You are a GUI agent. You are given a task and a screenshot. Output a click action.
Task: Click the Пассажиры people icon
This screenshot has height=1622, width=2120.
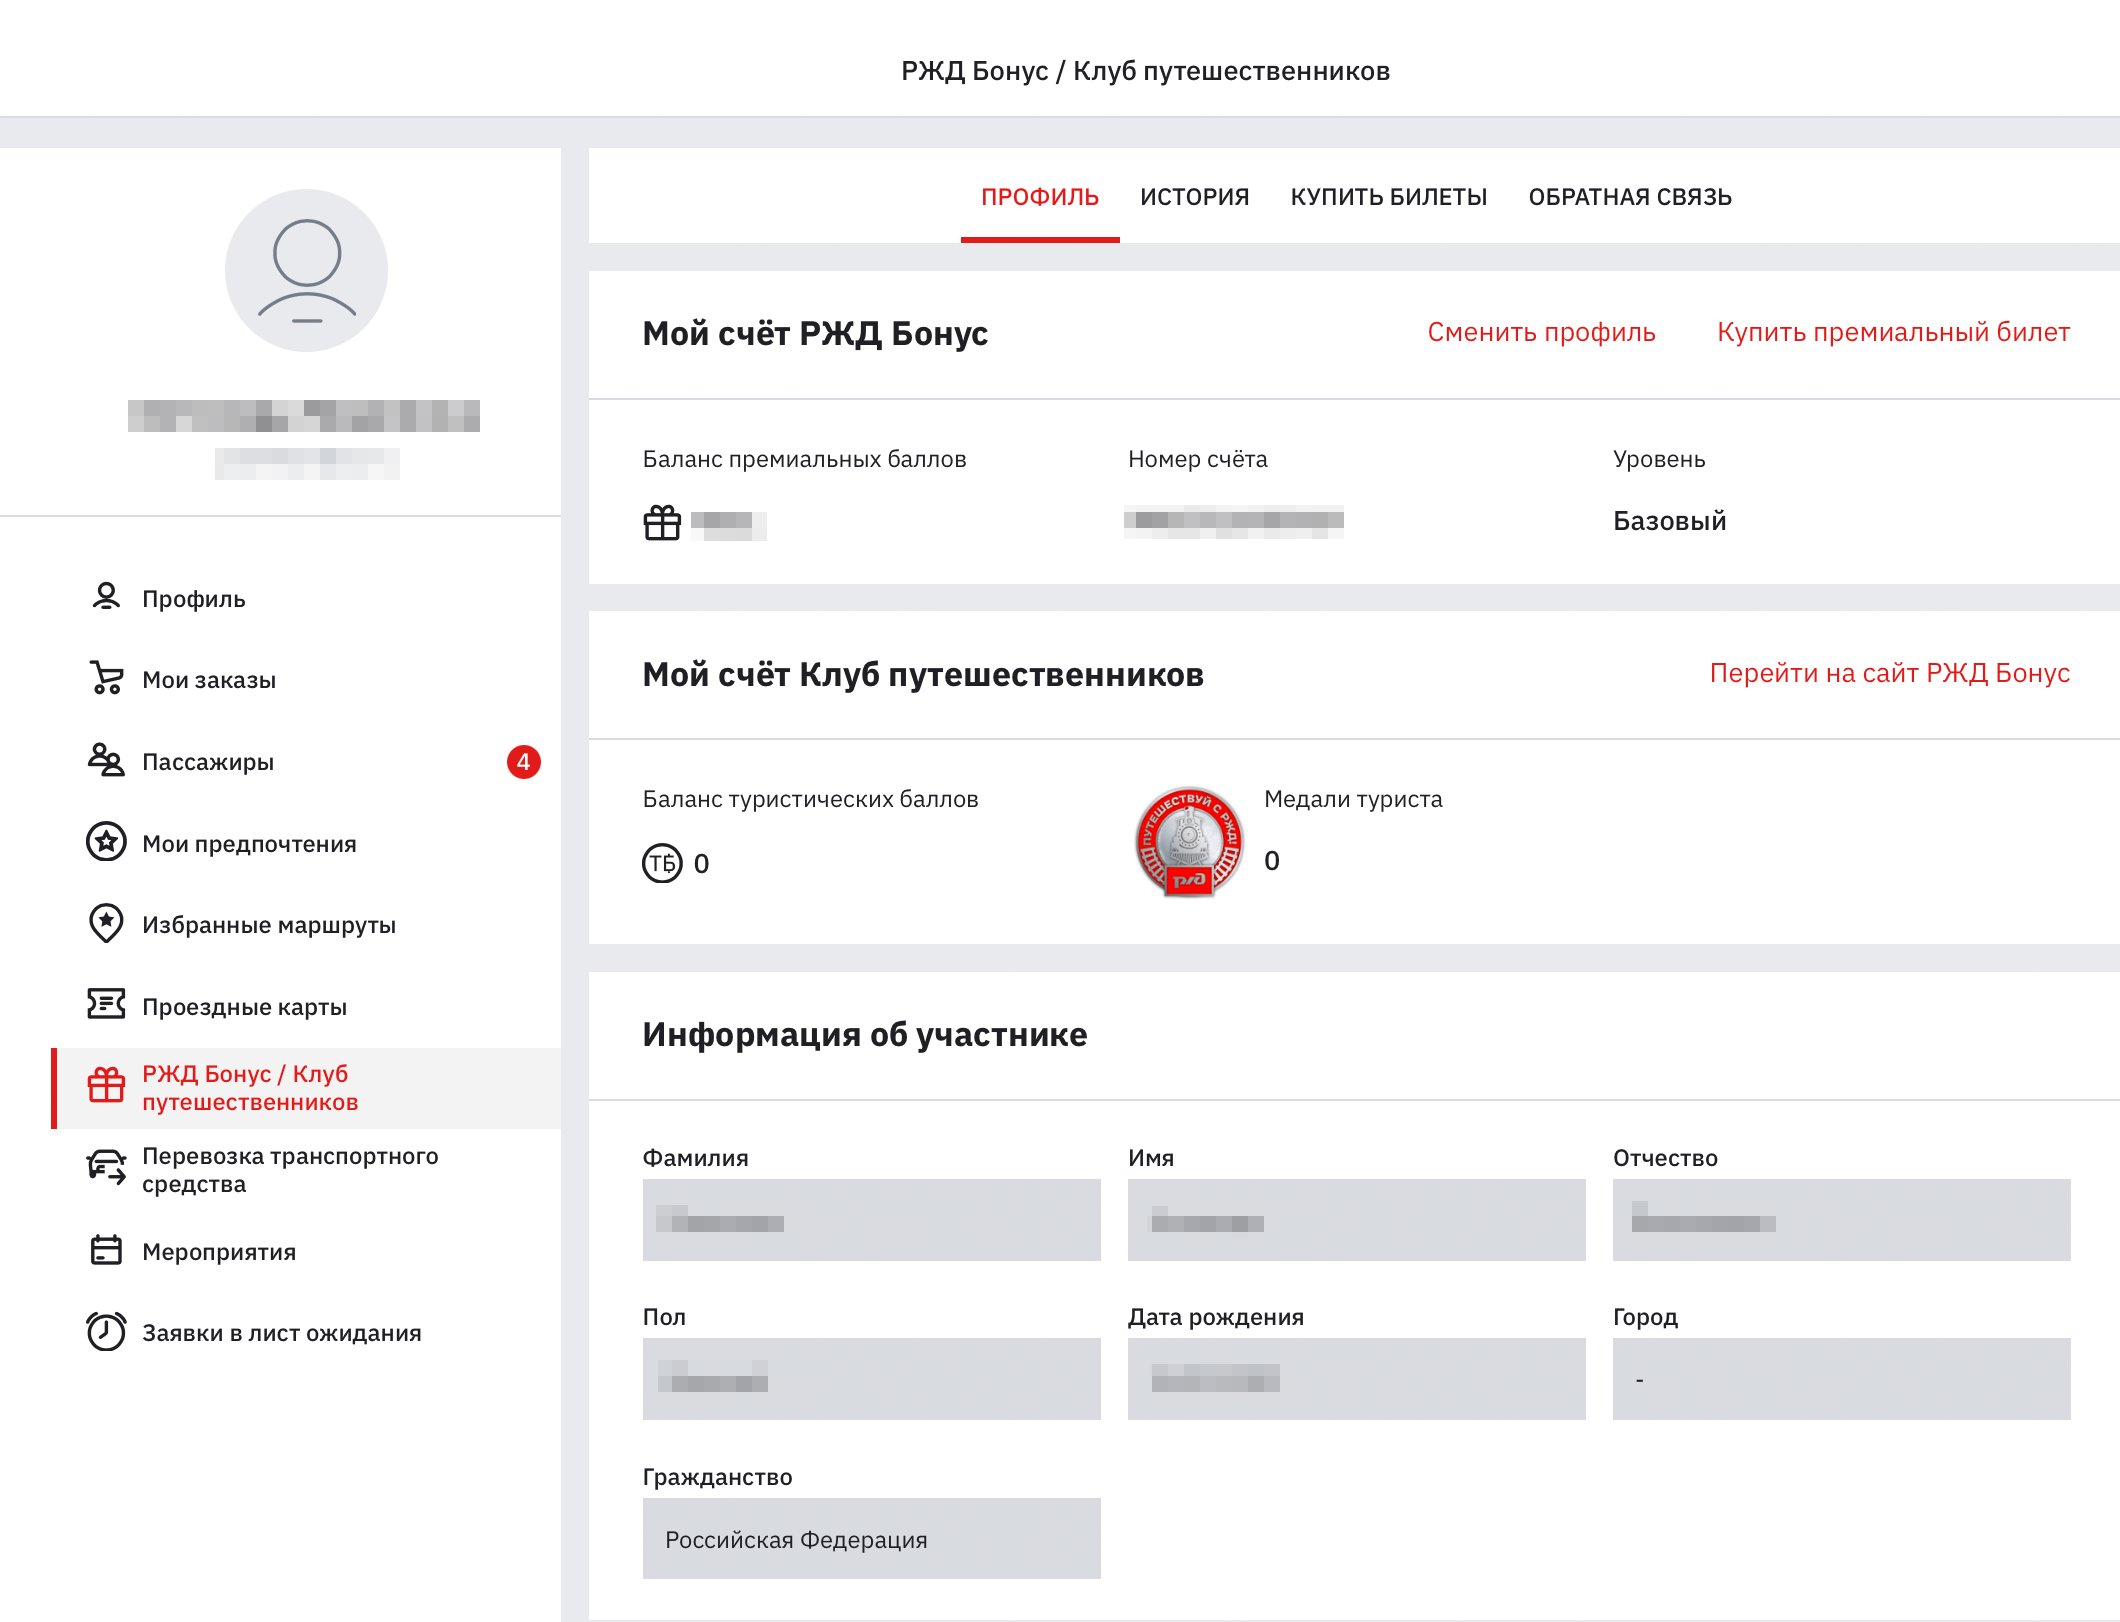(106, 760)
